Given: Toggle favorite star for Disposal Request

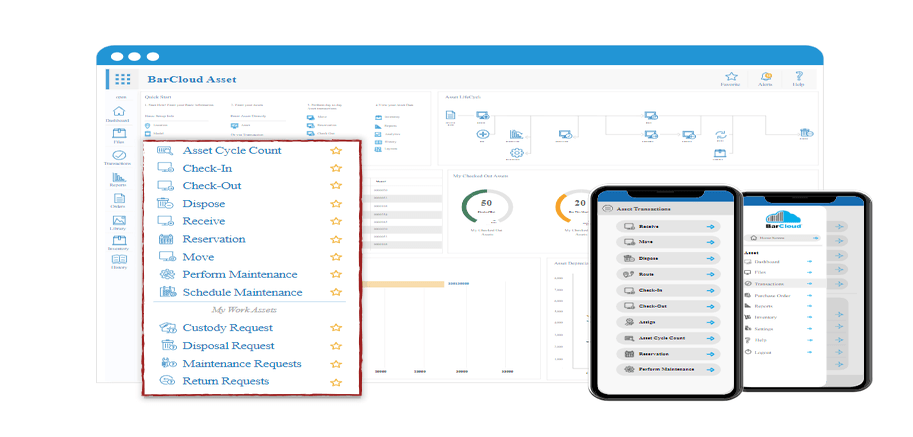Looking at the screenshot, I should [x=335, y=346].
